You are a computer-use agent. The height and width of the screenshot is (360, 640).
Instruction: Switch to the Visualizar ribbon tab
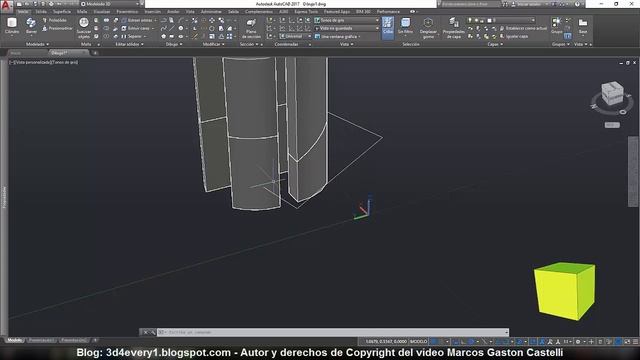tap(102, 11)
